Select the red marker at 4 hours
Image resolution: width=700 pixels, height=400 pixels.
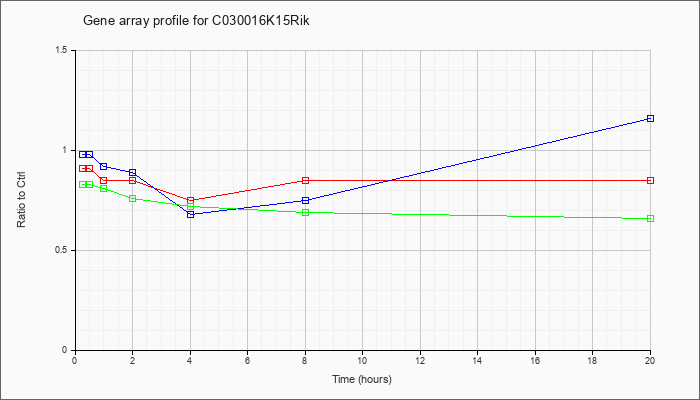(191, 200)
